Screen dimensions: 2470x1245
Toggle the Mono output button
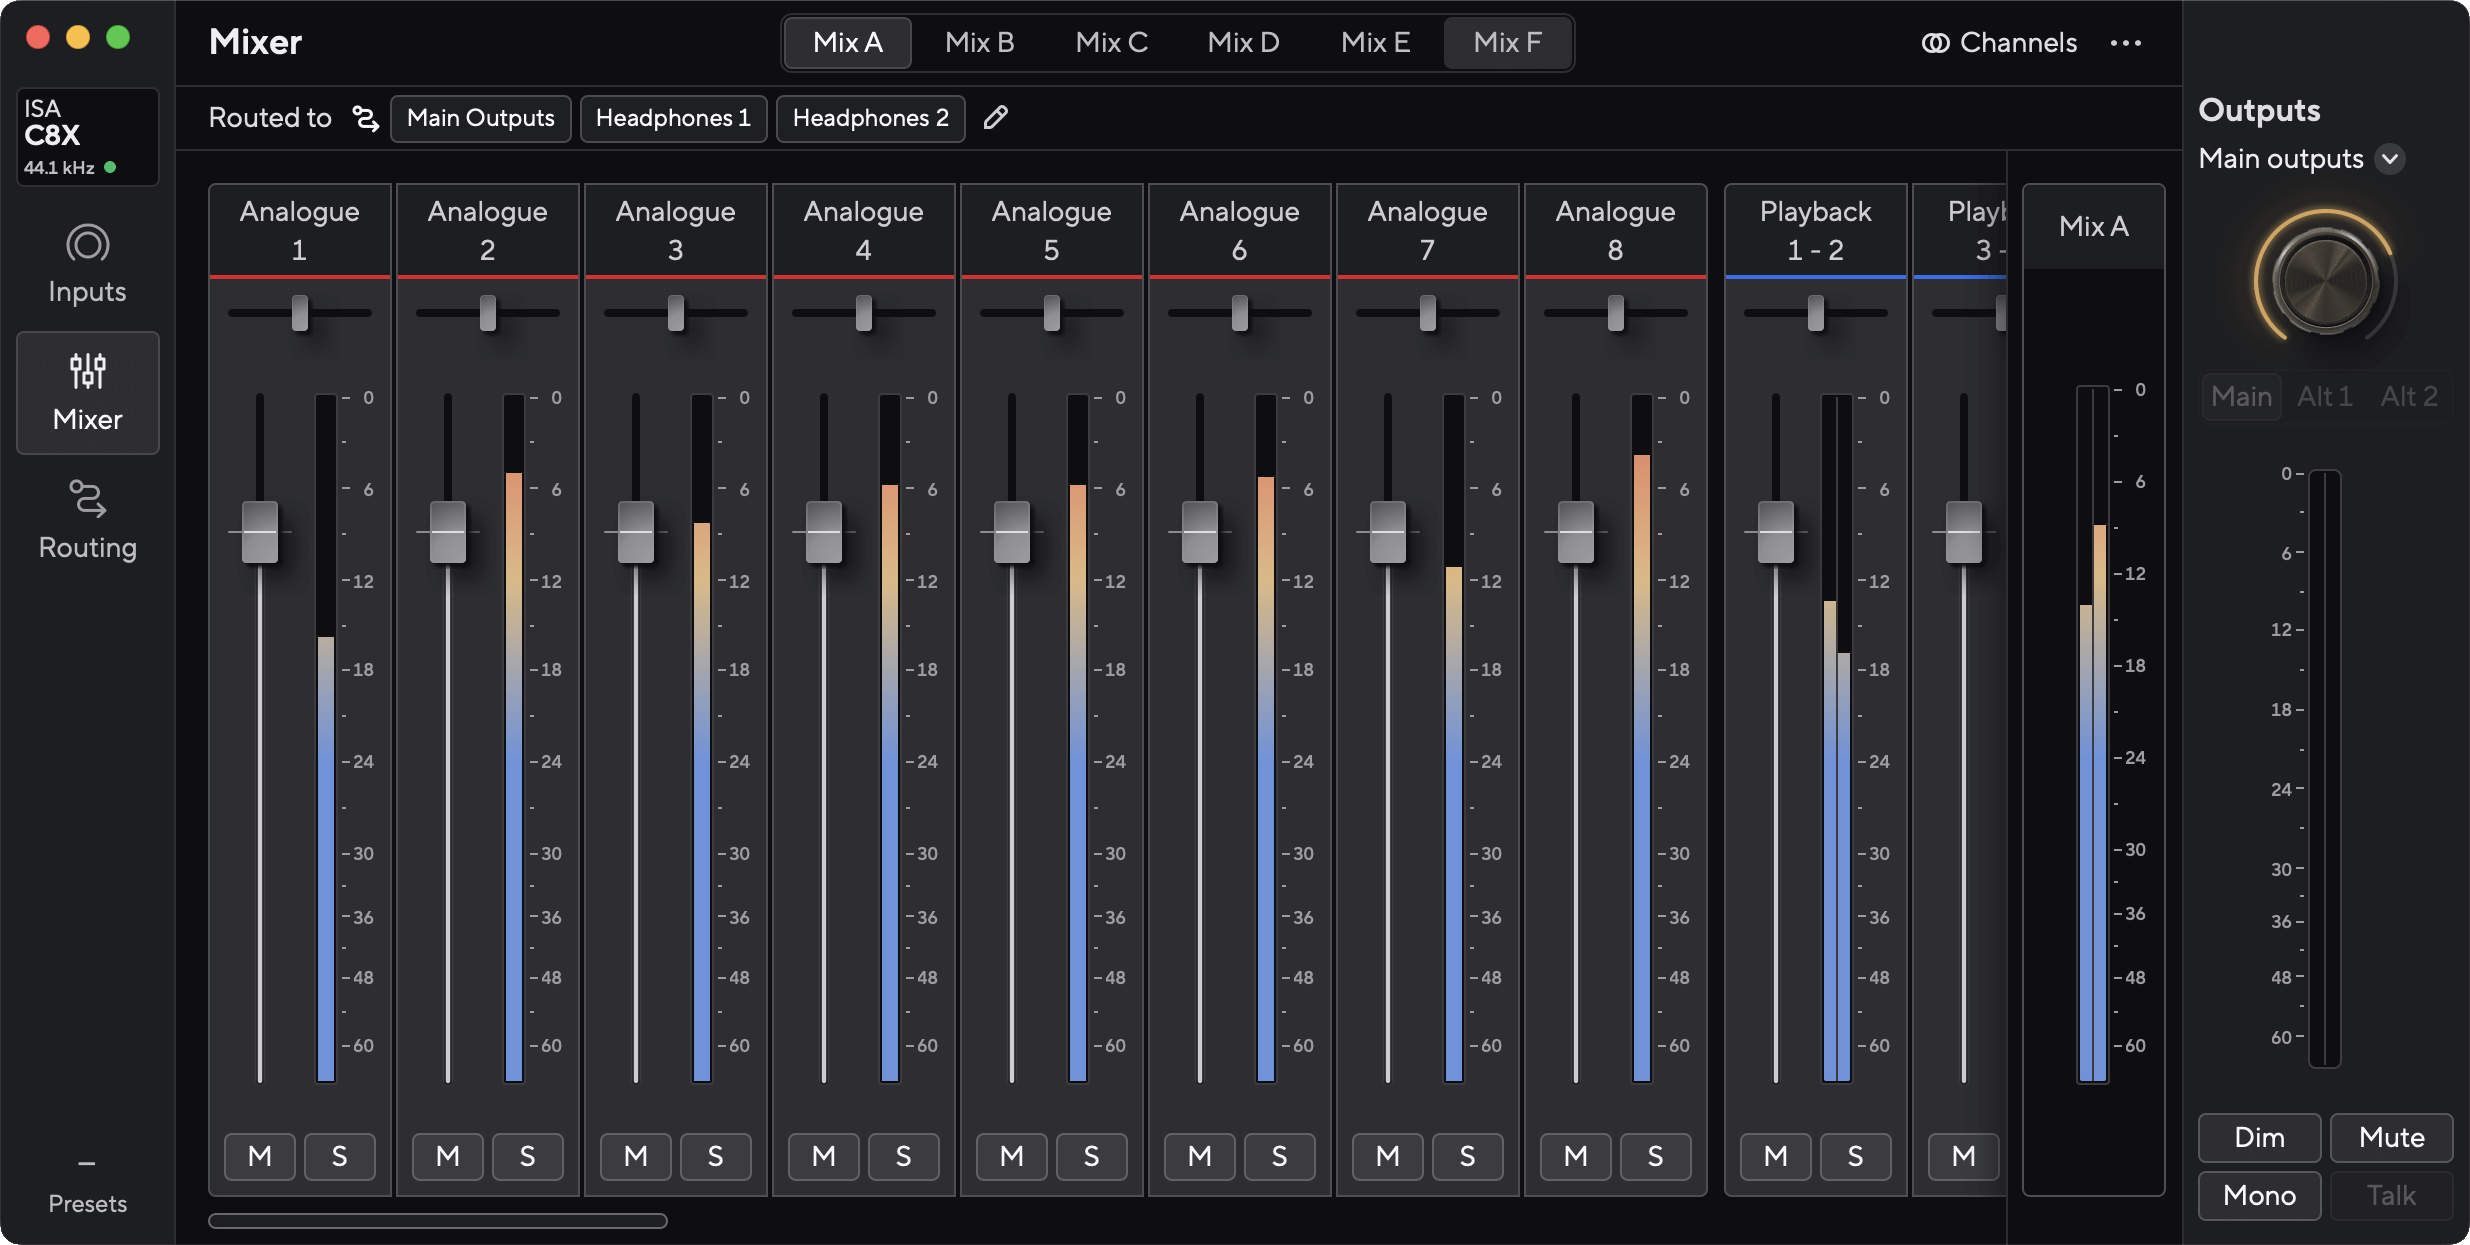(x=2260, y=1196)
